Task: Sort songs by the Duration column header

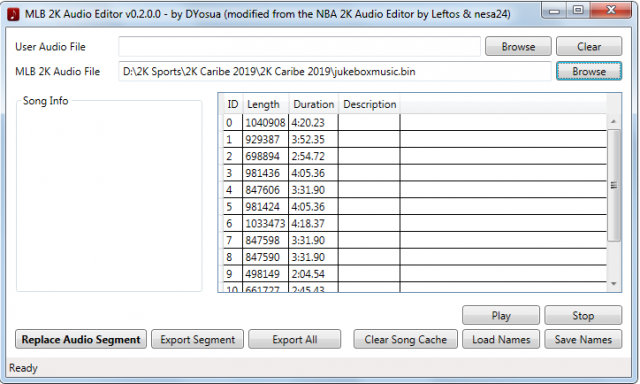Action: 313,104
